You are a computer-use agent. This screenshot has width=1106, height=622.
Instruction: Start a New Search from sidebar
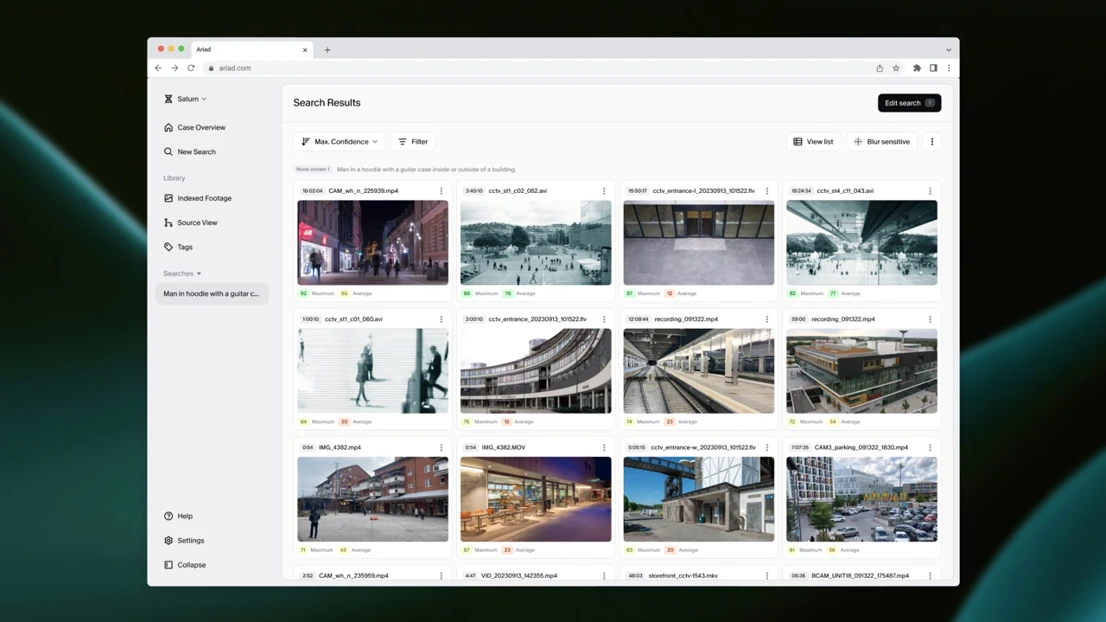196,152
